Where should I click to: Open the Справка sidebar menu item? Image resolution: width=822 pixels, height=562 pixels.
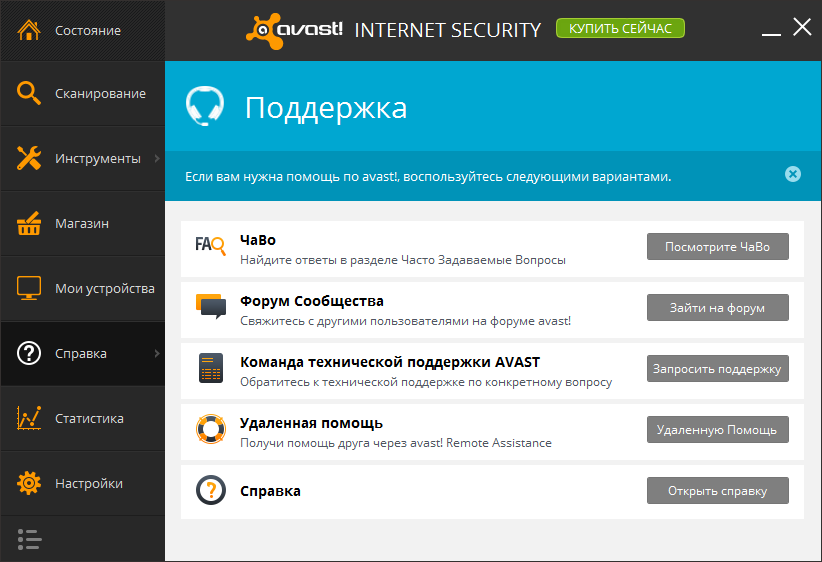click(x=80, y=353)
